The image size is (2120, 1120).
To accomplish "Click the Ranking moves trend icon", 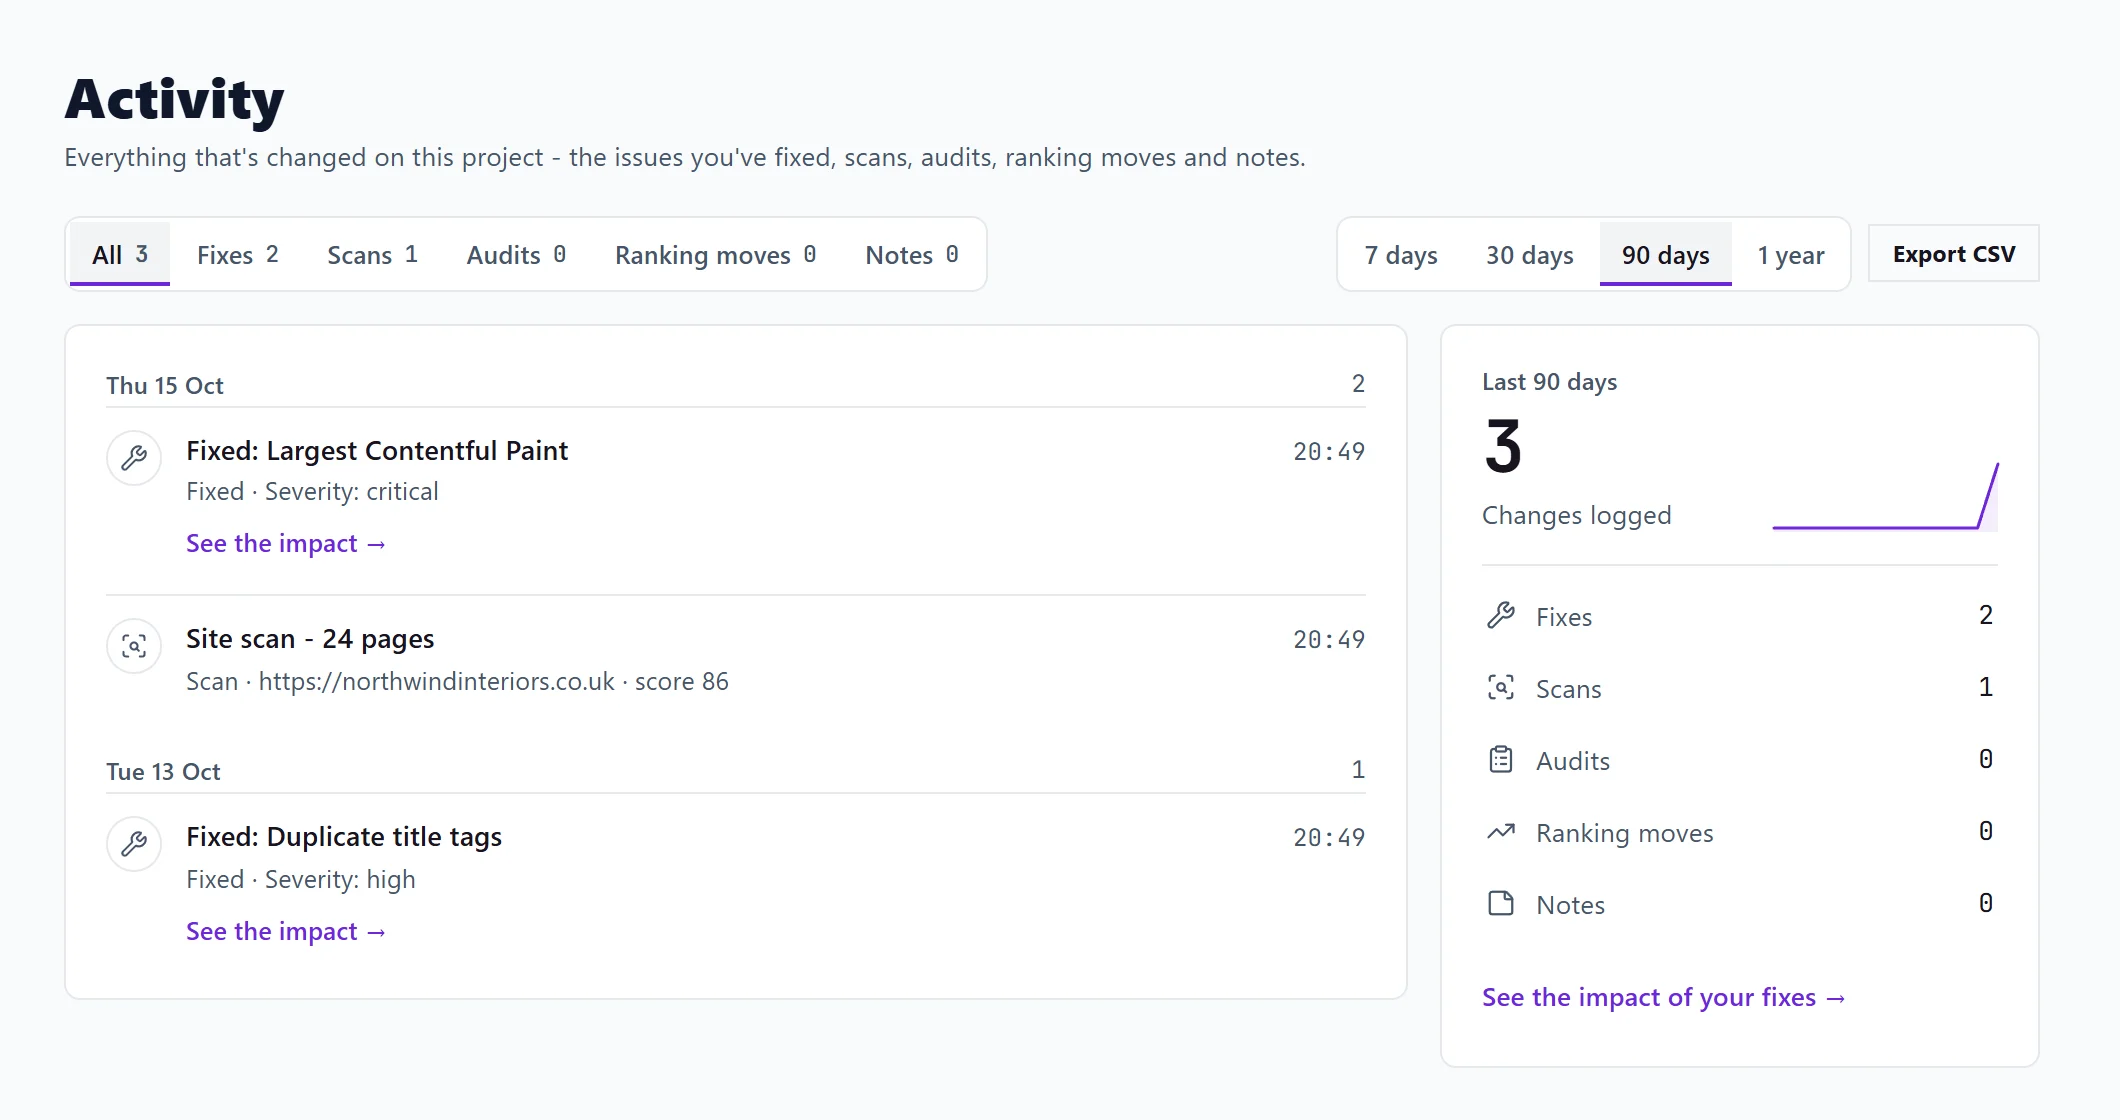I will point(1501,832).
